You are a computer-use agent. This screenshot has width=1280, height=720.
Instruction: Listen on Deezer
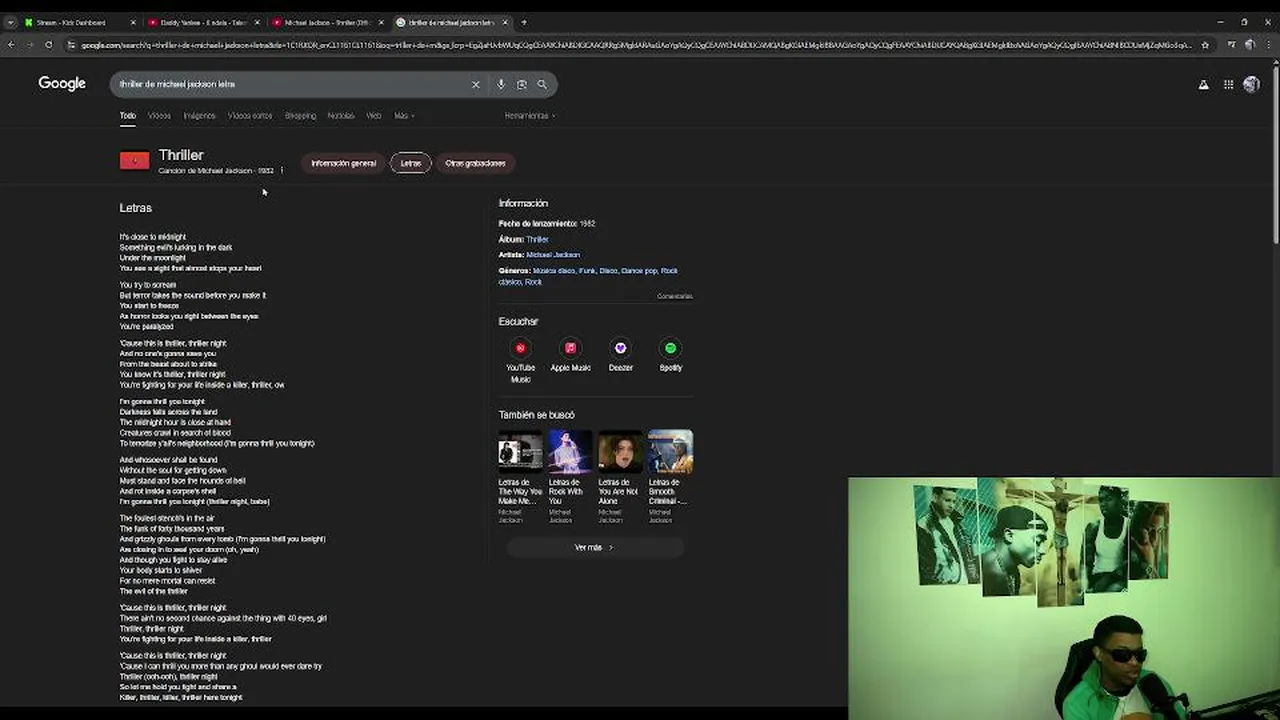pyautogui.click(x=620, y=355)
